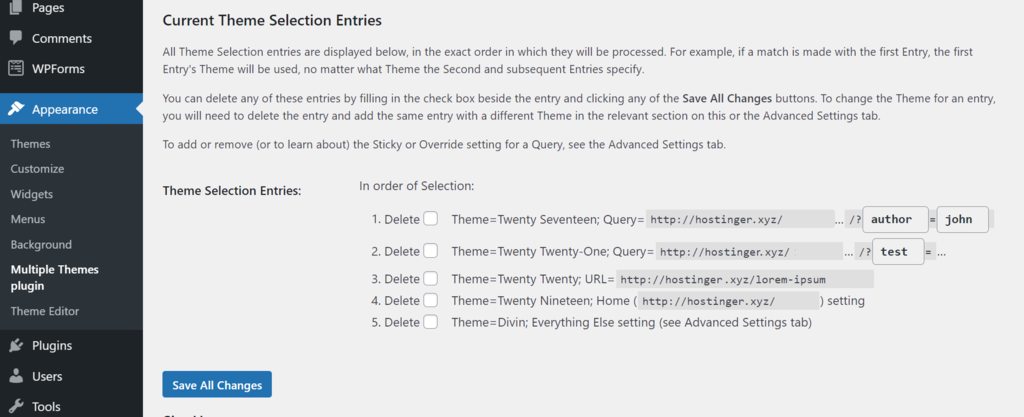Click the author query keyword field
The image size is (1024, 417).
[895, 219]
